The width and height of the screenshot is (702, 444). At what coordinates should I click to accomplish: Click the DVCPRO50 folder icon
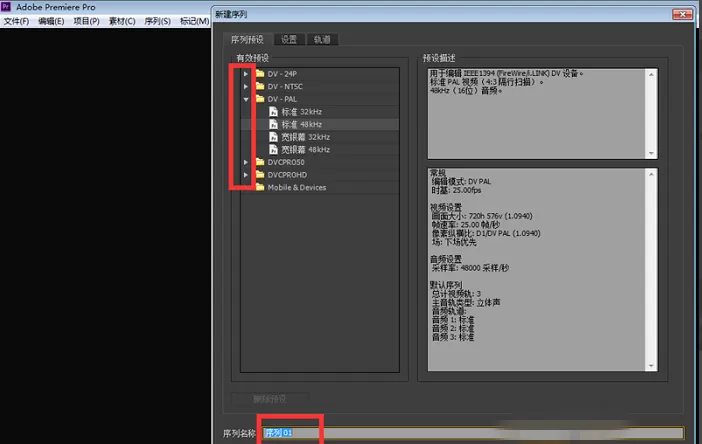[260, 162]
